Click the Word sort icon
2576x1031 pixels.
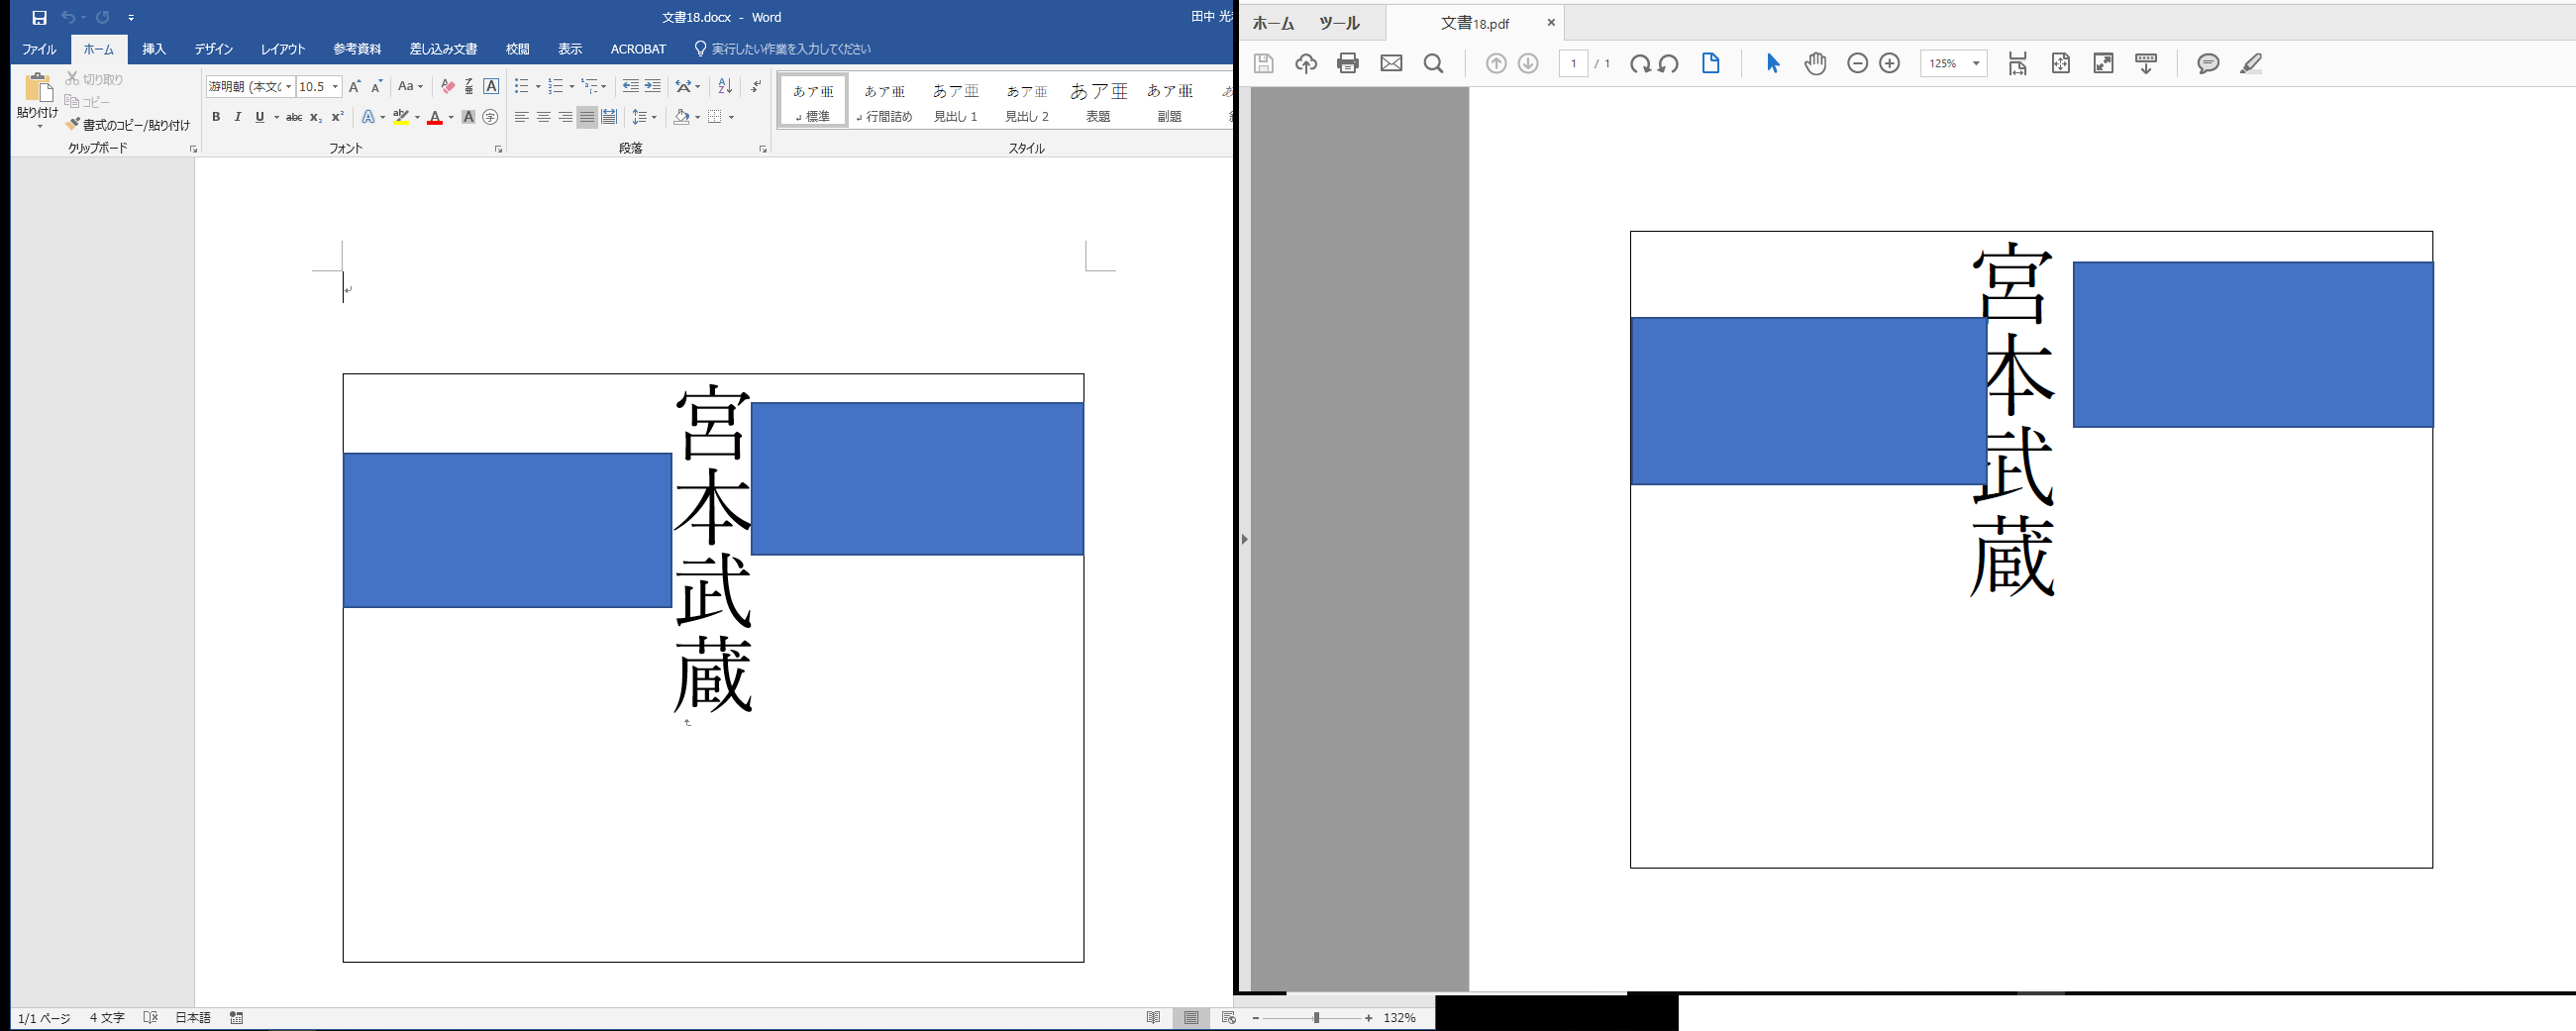point(725,87)
